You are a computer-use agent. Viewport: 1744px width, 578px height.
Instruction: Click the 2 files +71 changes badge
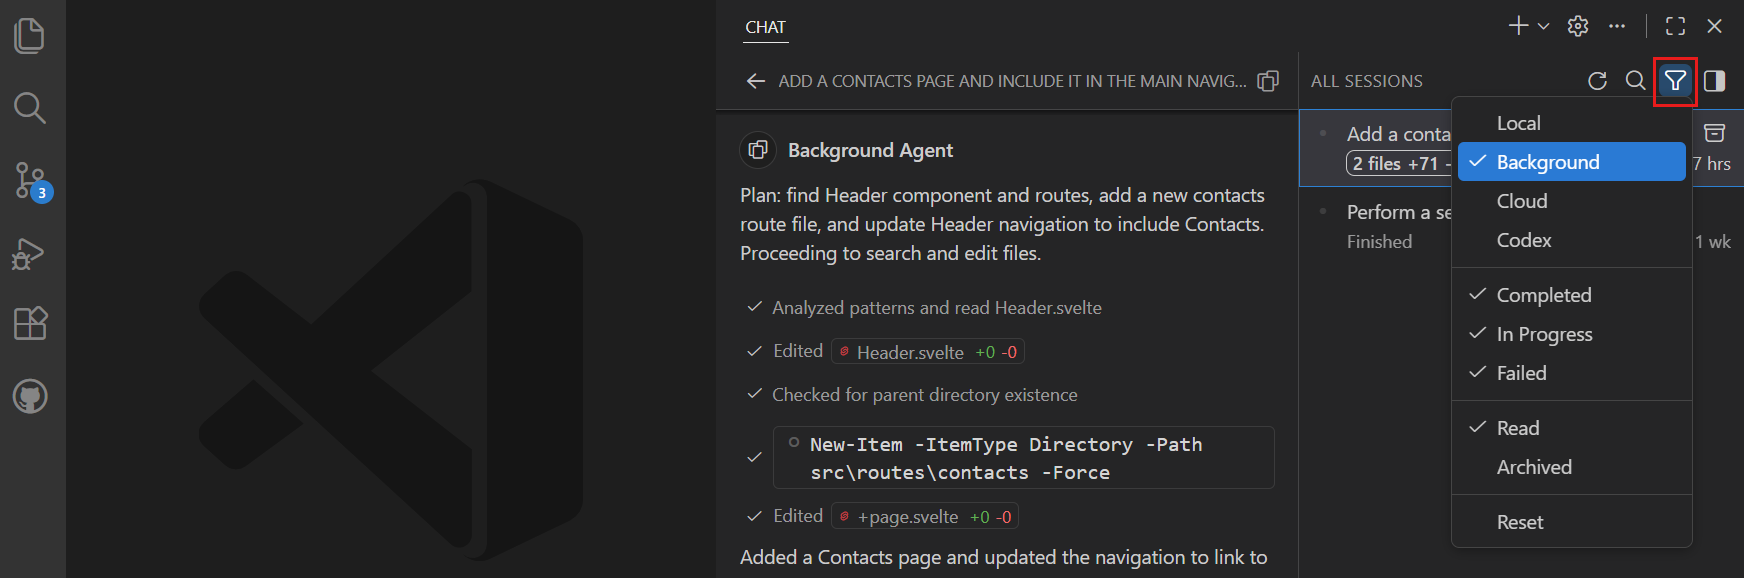[x=1399, y=163]
